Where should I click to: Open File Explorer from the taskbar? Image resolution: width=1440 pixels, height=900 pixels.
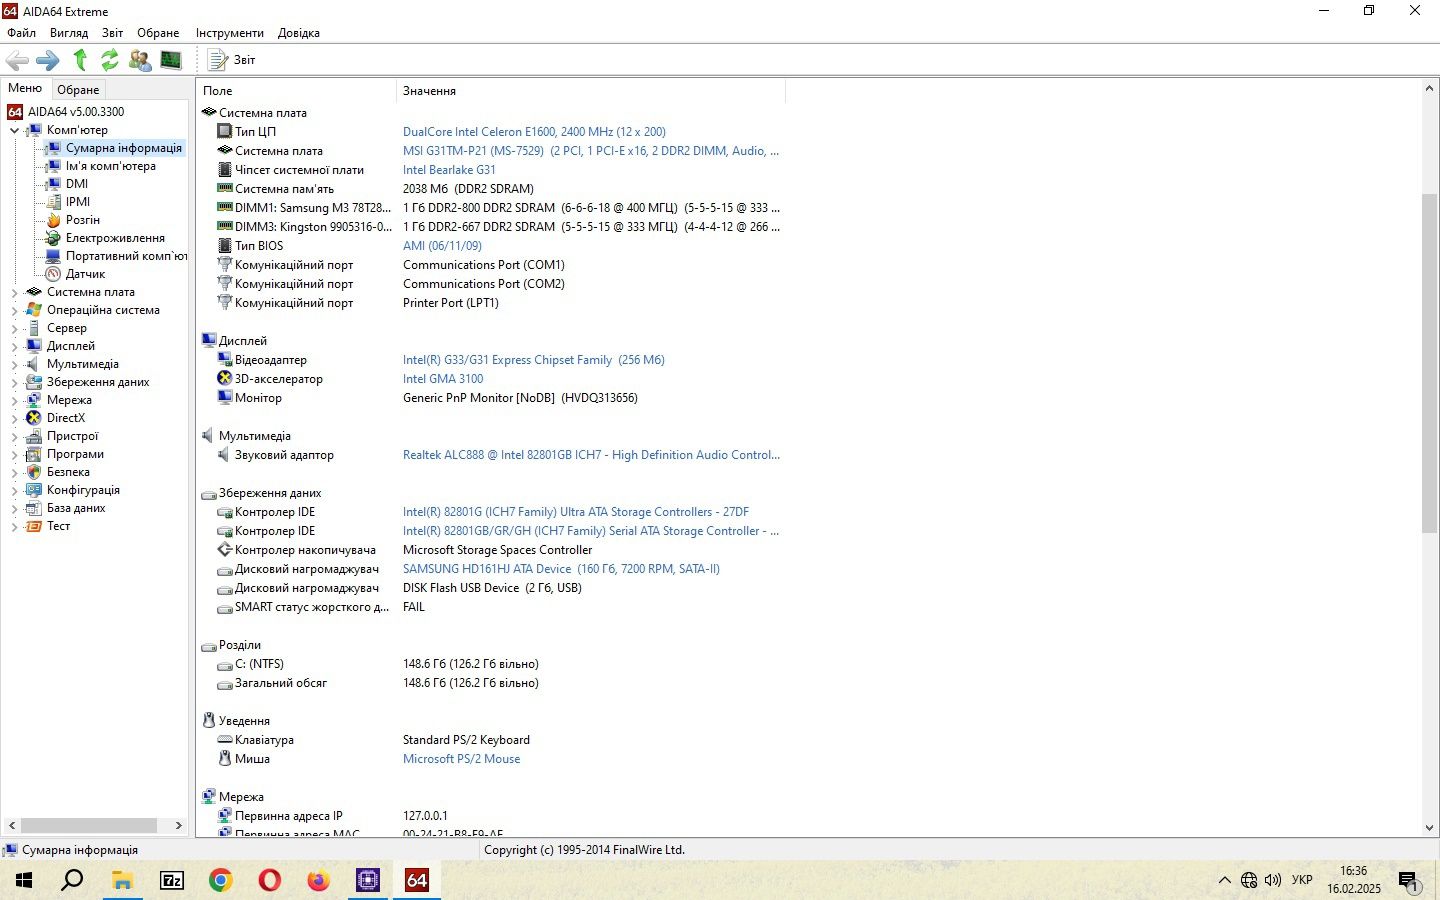coord(122,880)
